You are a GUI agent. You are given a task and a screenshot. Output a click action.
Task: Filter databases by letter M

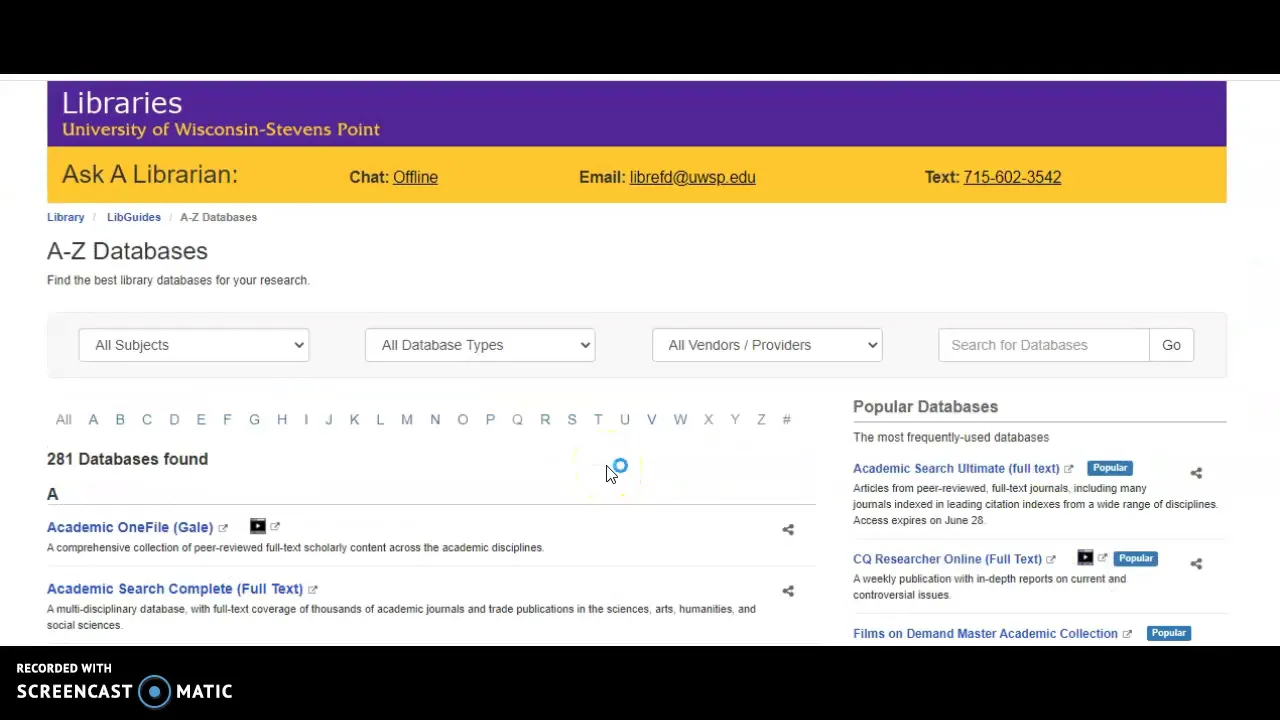pos(407,420)
